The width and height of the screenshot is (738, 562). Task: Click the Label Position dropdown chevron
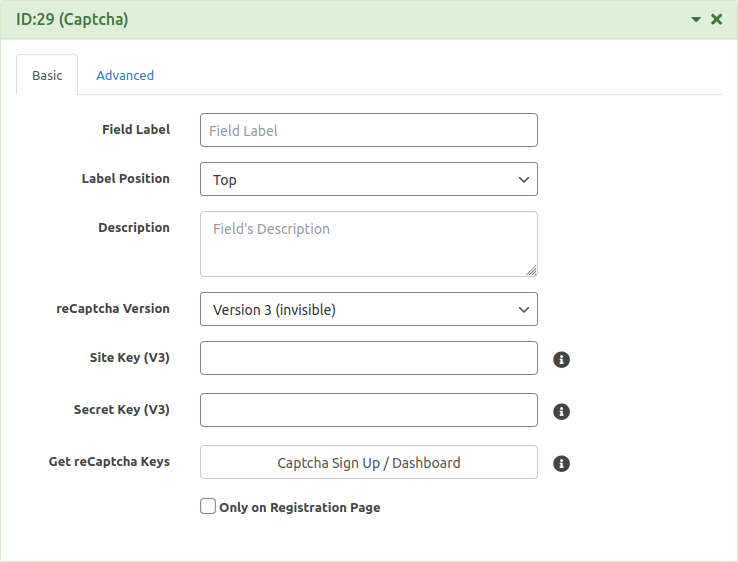point(523,179)
